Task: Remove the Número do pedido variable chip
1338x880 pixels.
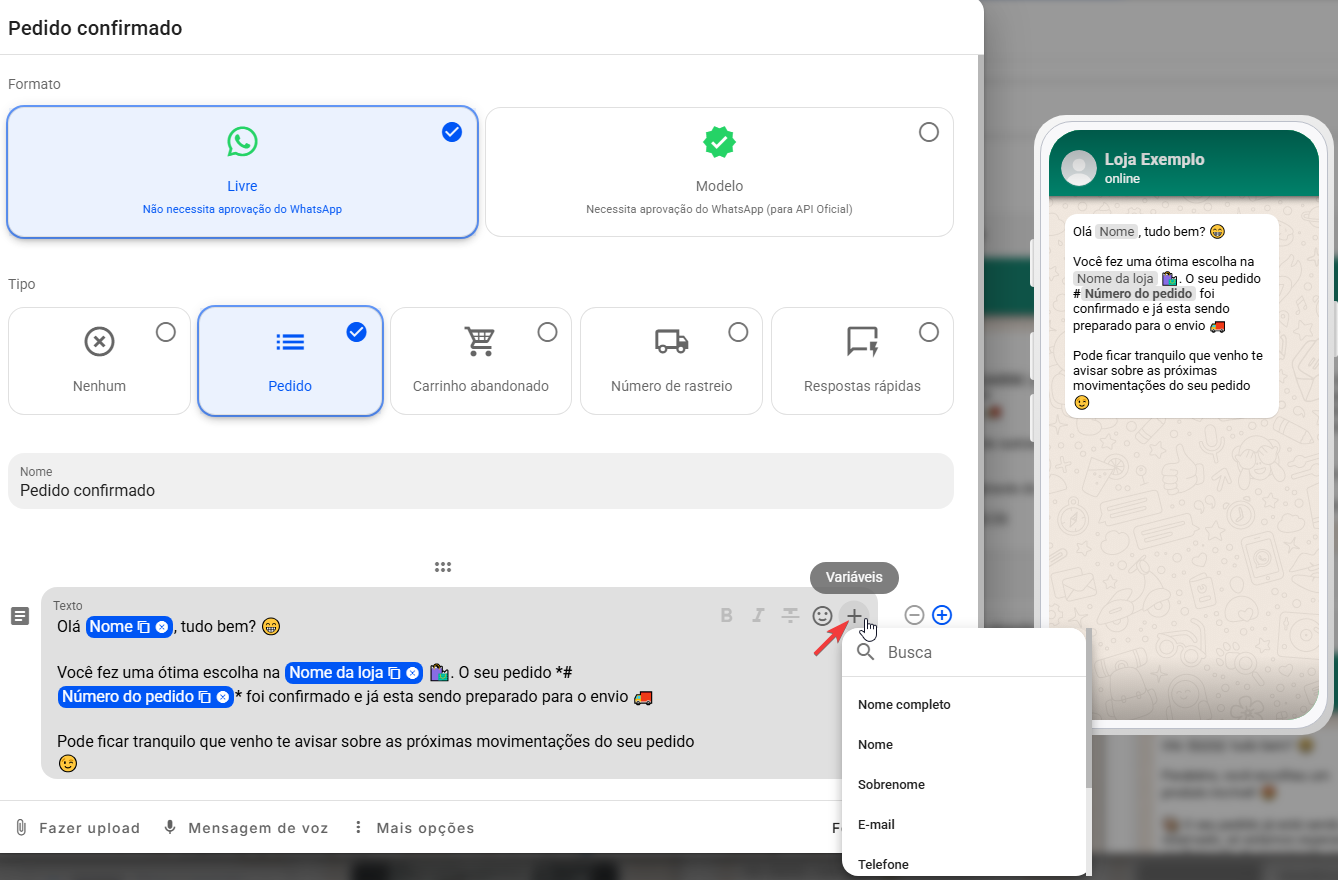Action: point(222,697)
